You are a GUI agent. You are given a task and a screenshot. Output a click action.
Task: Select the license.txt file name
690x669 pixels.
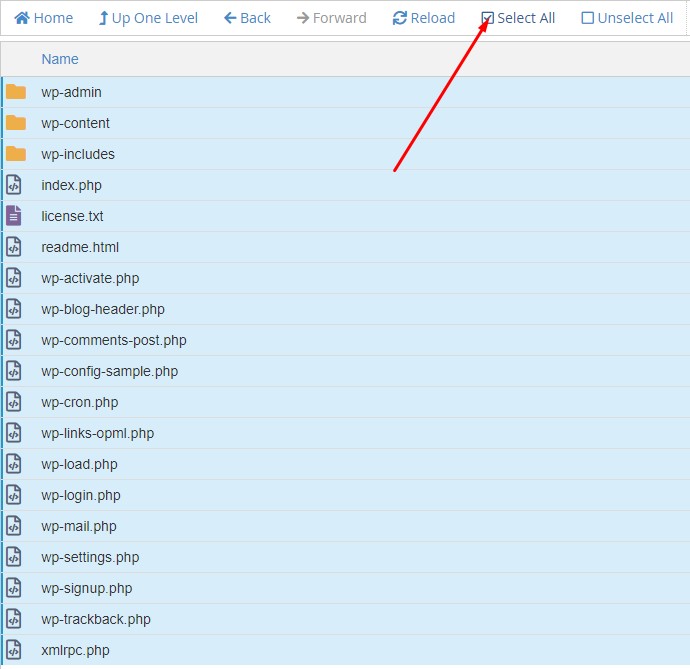tap(72, 216)
